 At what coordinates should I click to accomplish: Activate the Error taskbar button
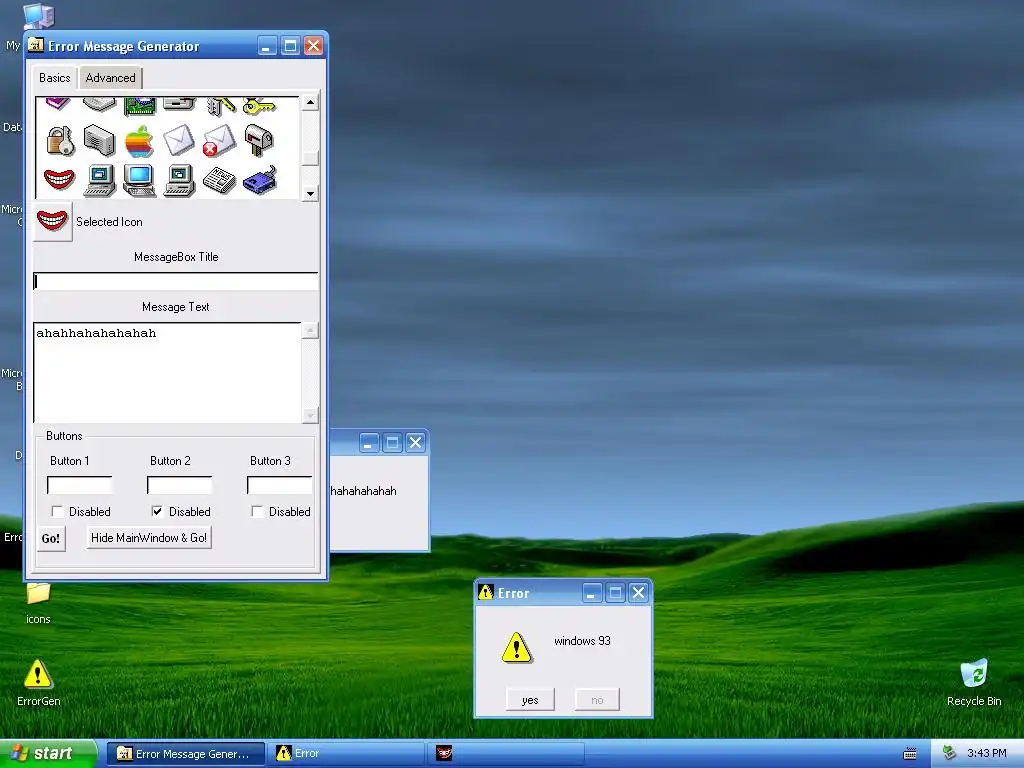point(346,754)
